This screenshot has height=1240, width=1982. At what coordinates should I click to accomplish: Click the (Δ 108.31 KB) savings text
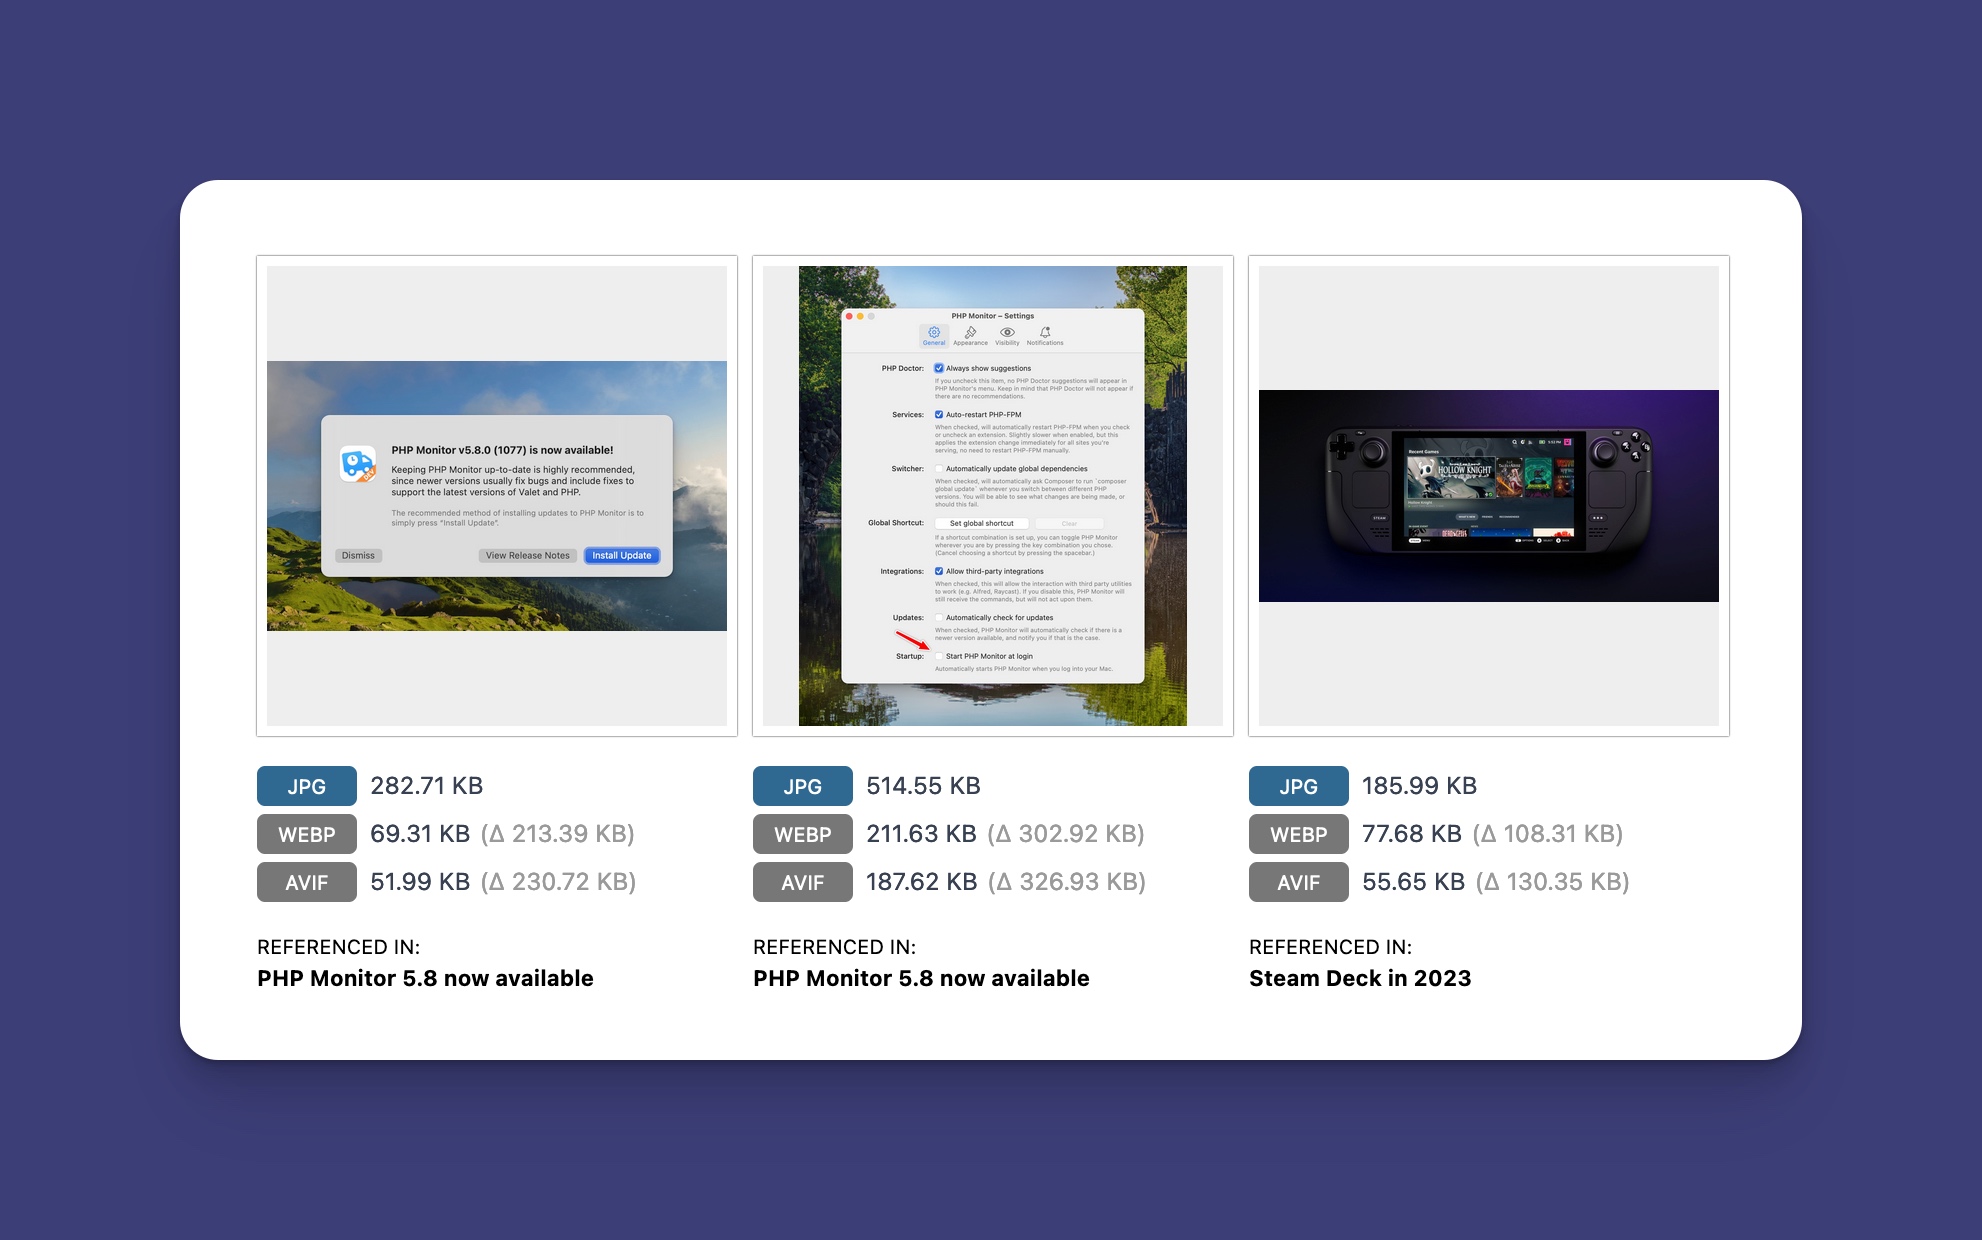click(1548, 834)
